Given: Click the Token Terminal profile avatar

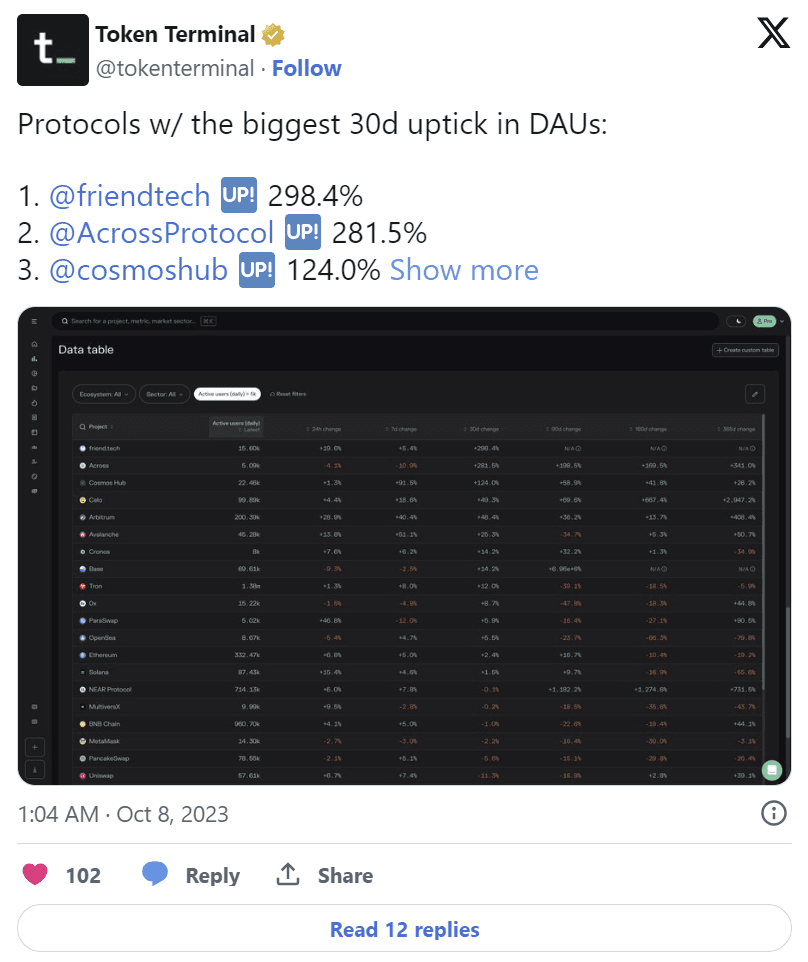Looking at the screenshot, I should (50, 50).
